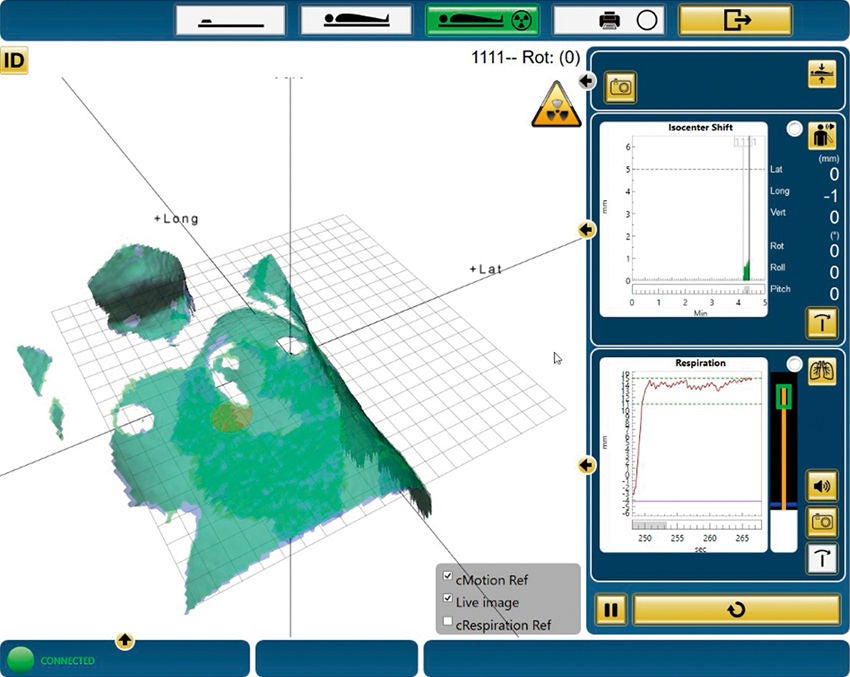Open the patient motion monitoring icon
Viewport: 850px width, 677px height.
pyautogui.click(x=822, y=136)
